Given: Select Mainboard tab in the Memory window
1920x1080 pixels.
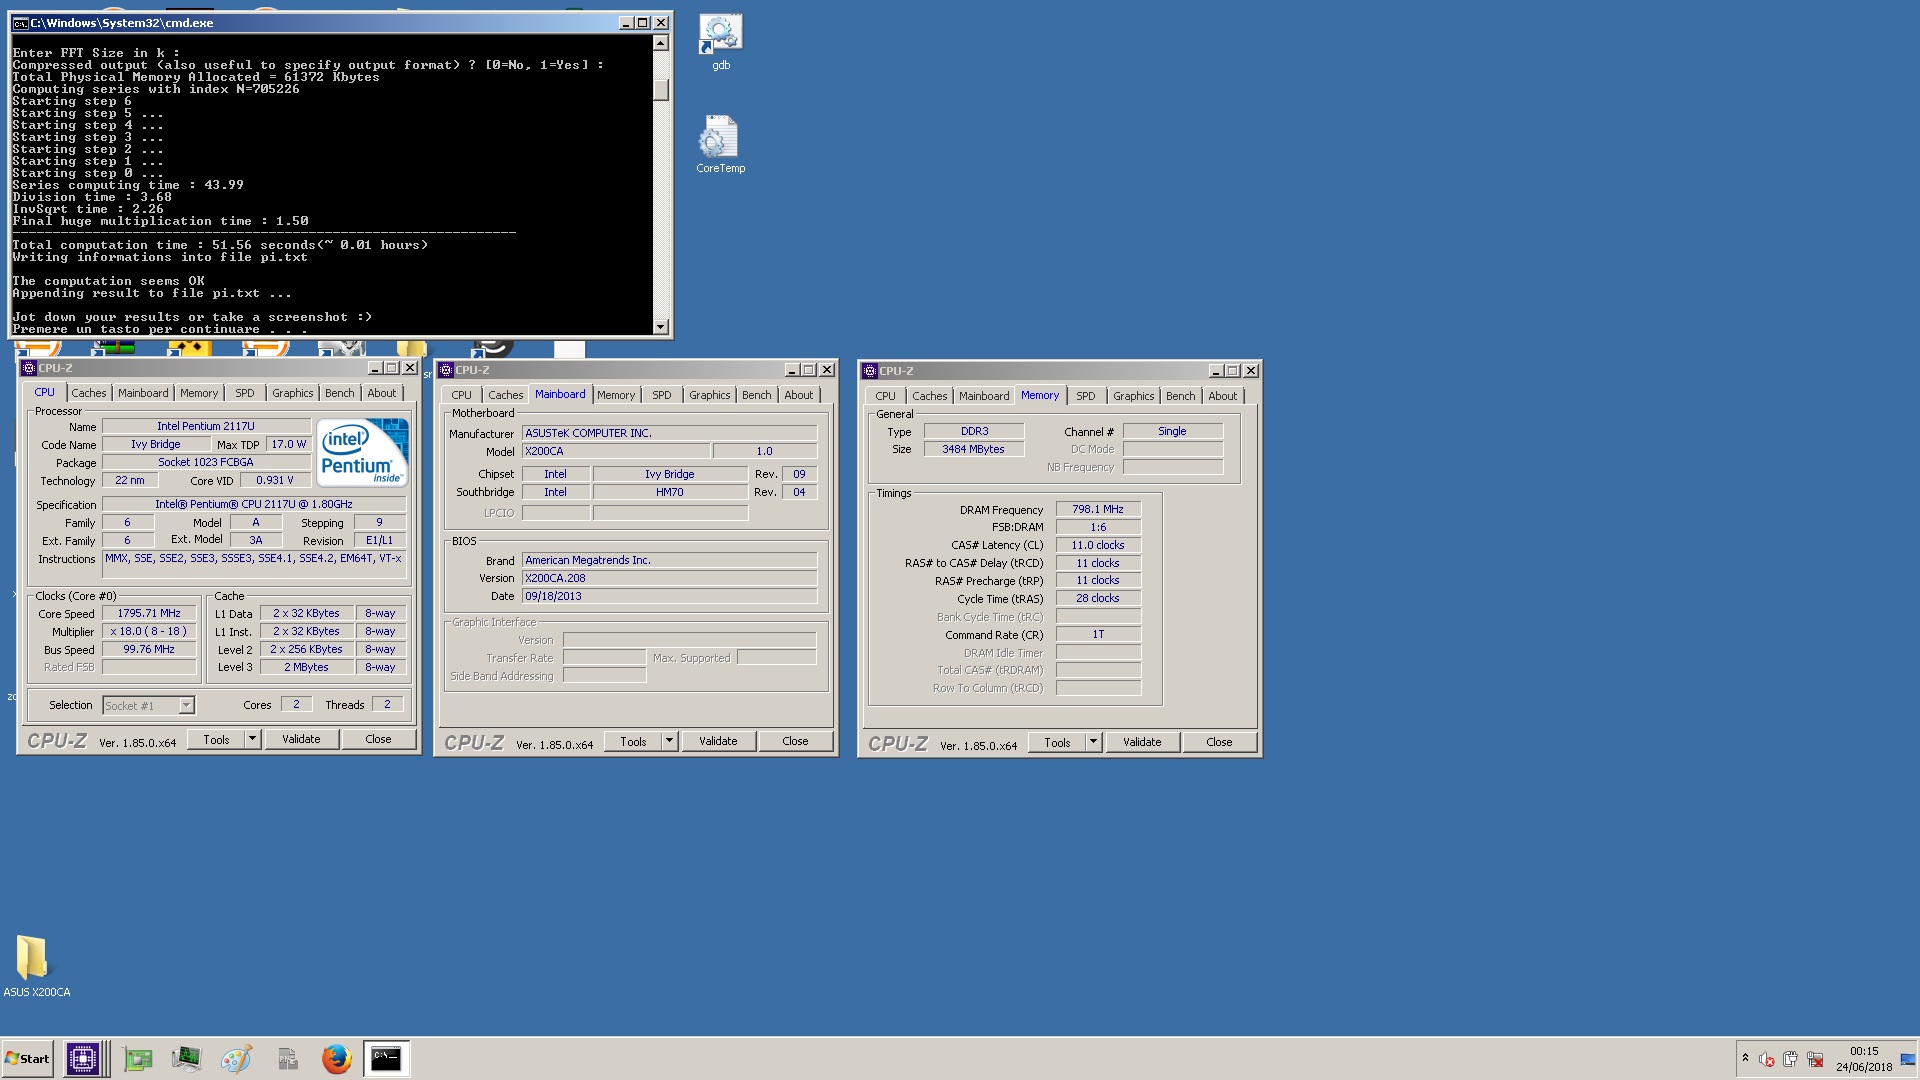Looking at the screenshot, I should [x=984, y=396].
